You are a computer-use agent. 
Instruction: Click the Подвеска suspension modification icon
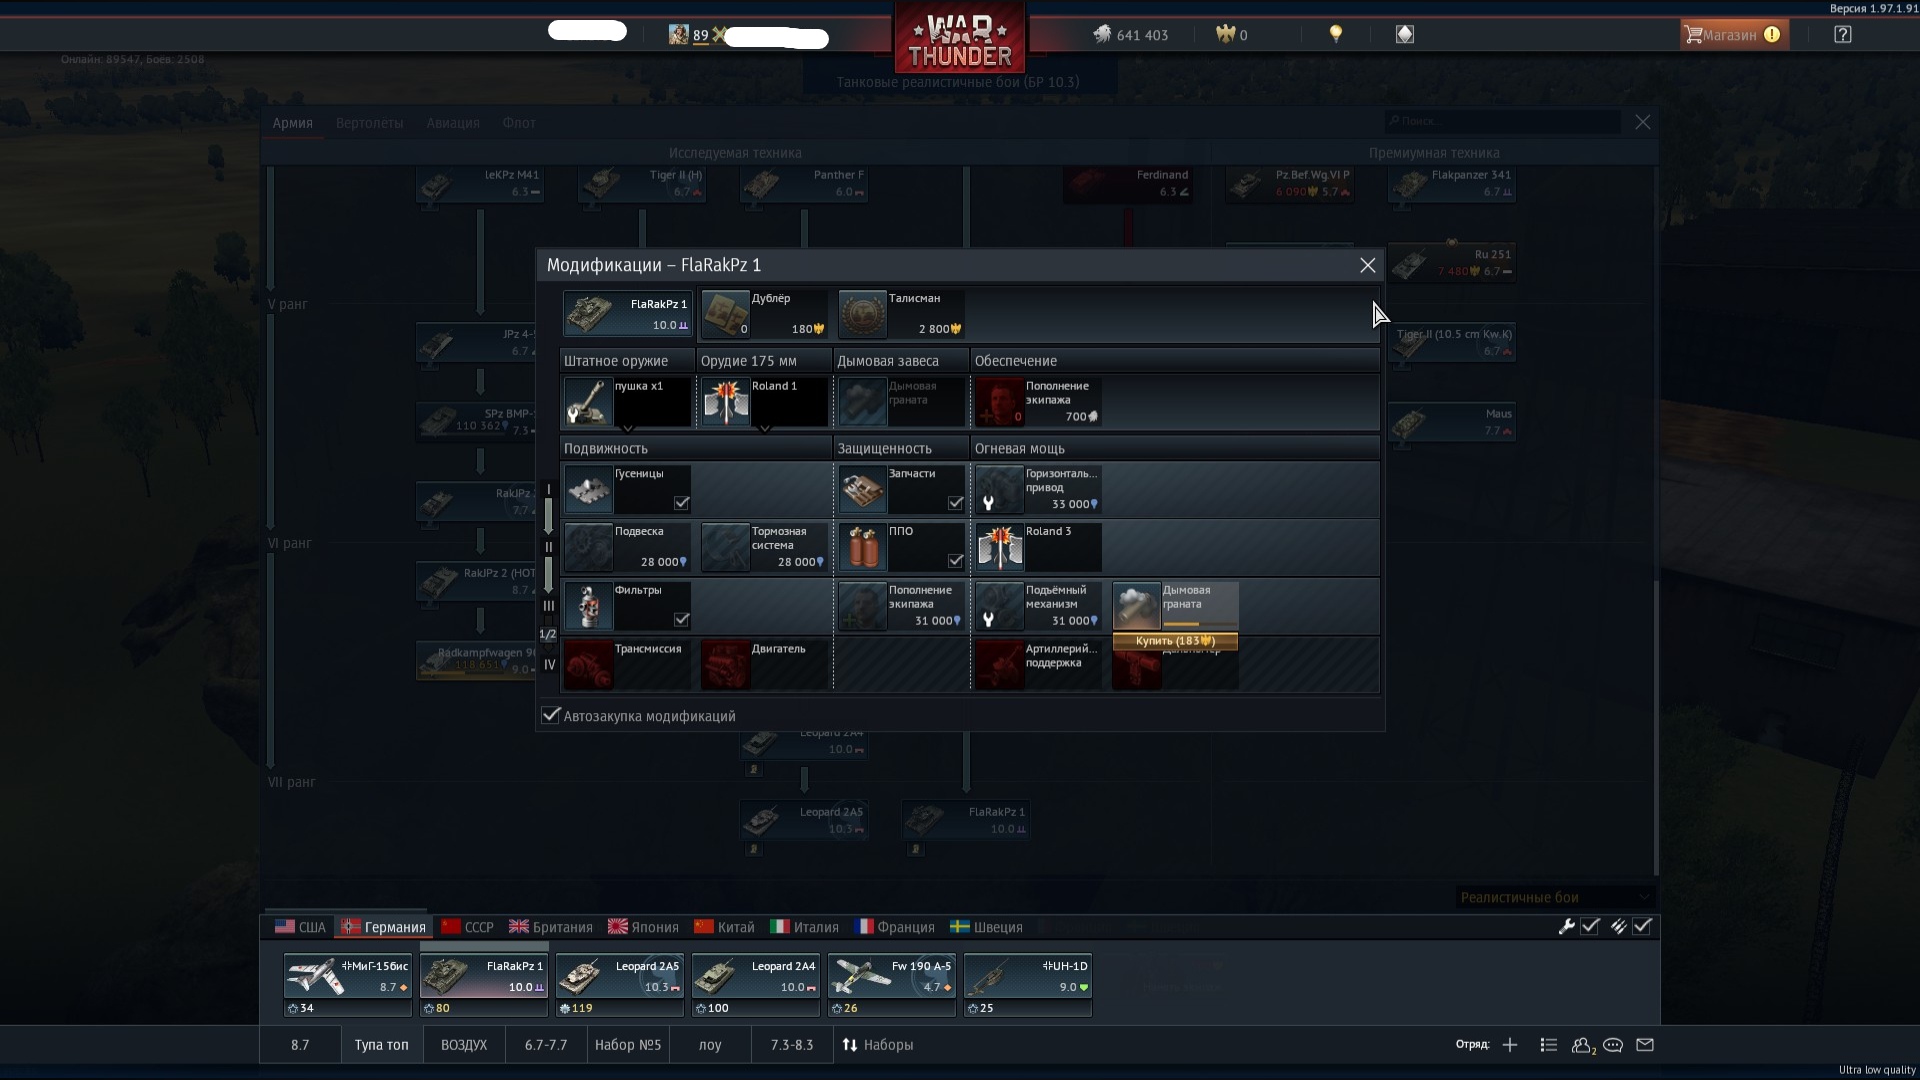589,548
